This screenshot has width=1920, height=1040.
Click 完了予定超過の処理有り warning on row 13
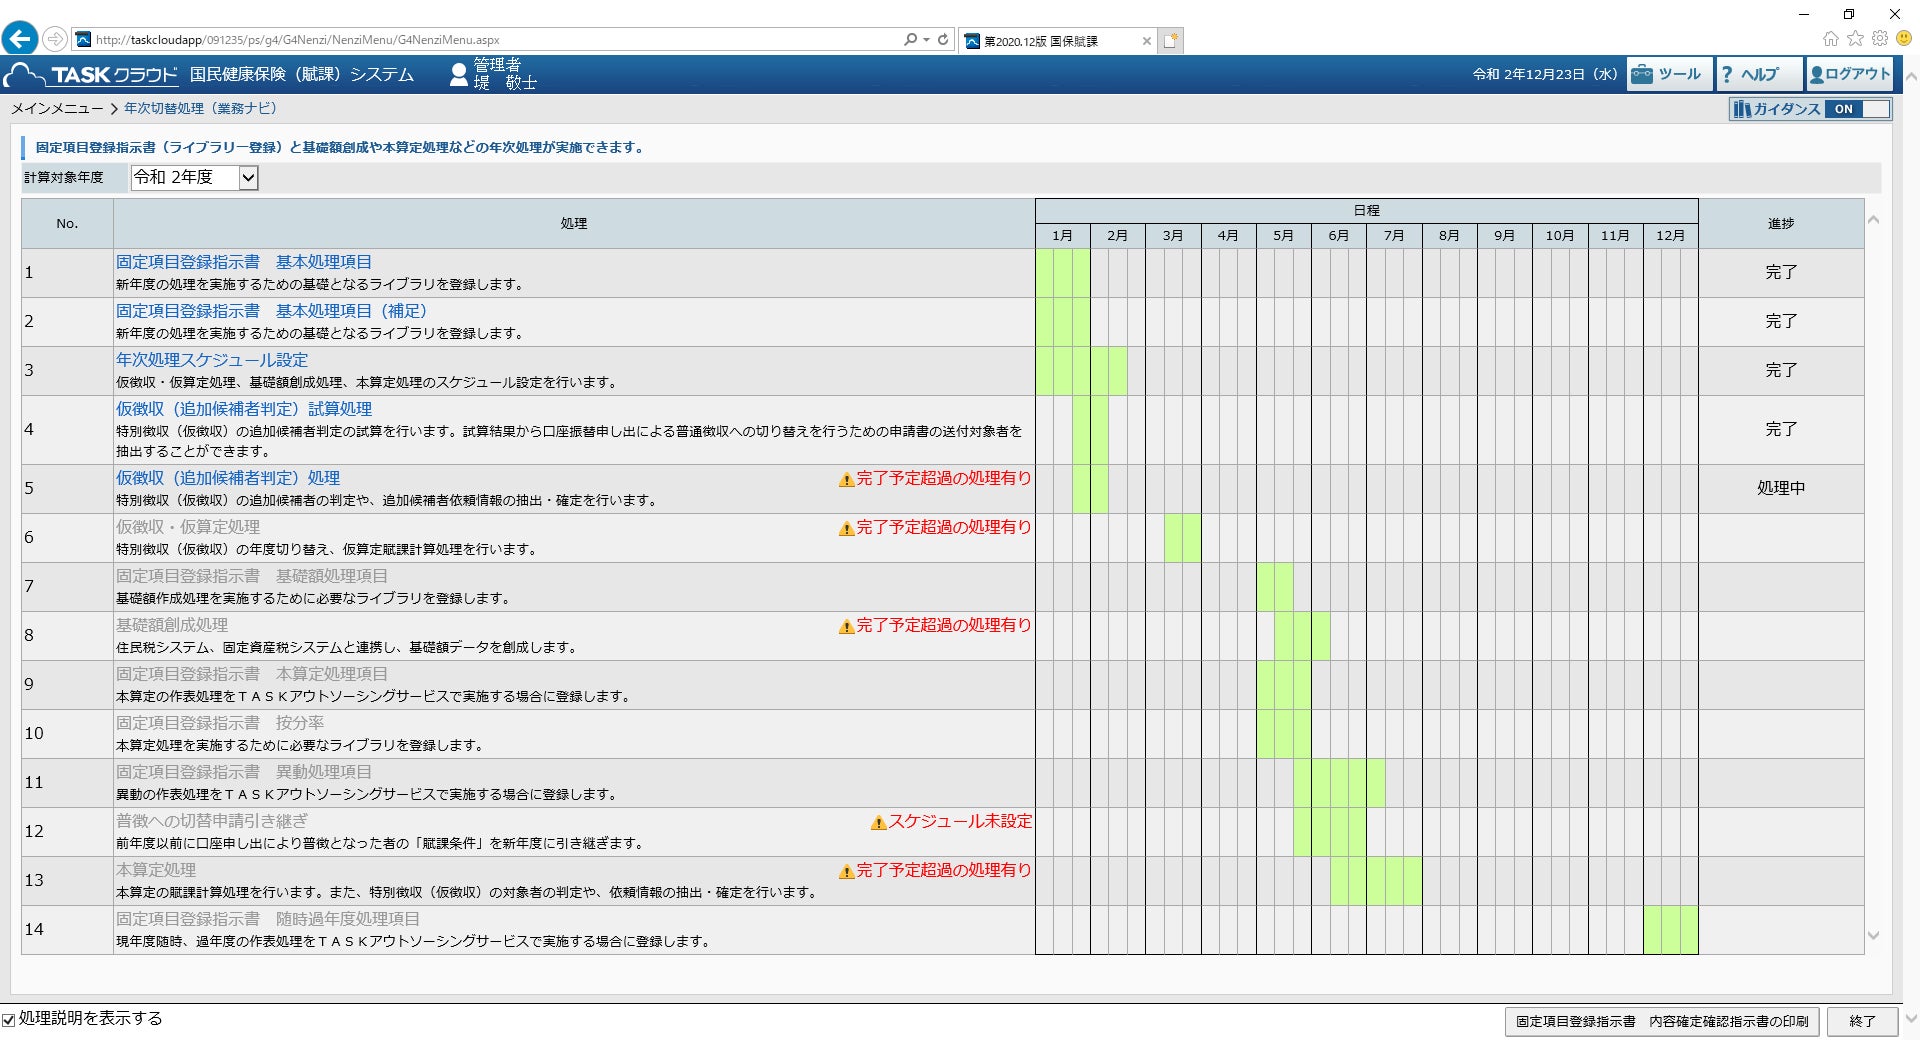[x=944, y=870]
